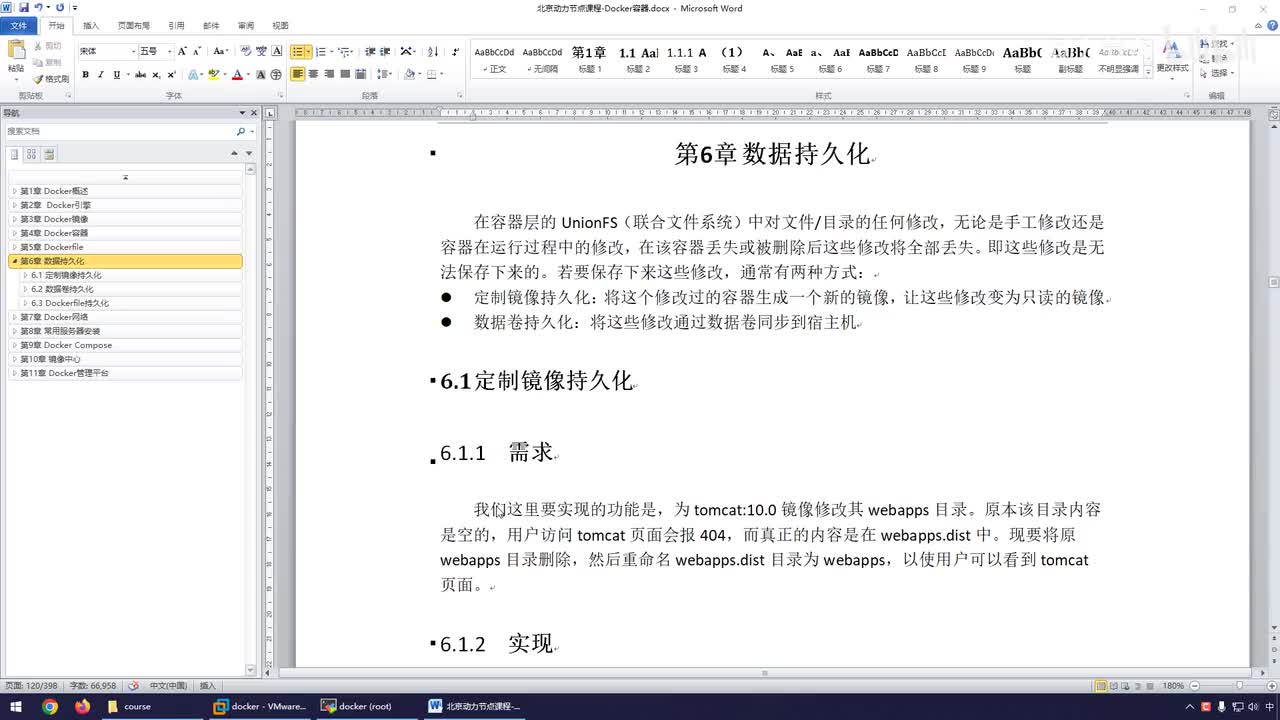Image resolution: width=1280 pixels, height=720 pixels.
Task: Click the Redo icon in quick access toolbar
Action: [60, 8]
